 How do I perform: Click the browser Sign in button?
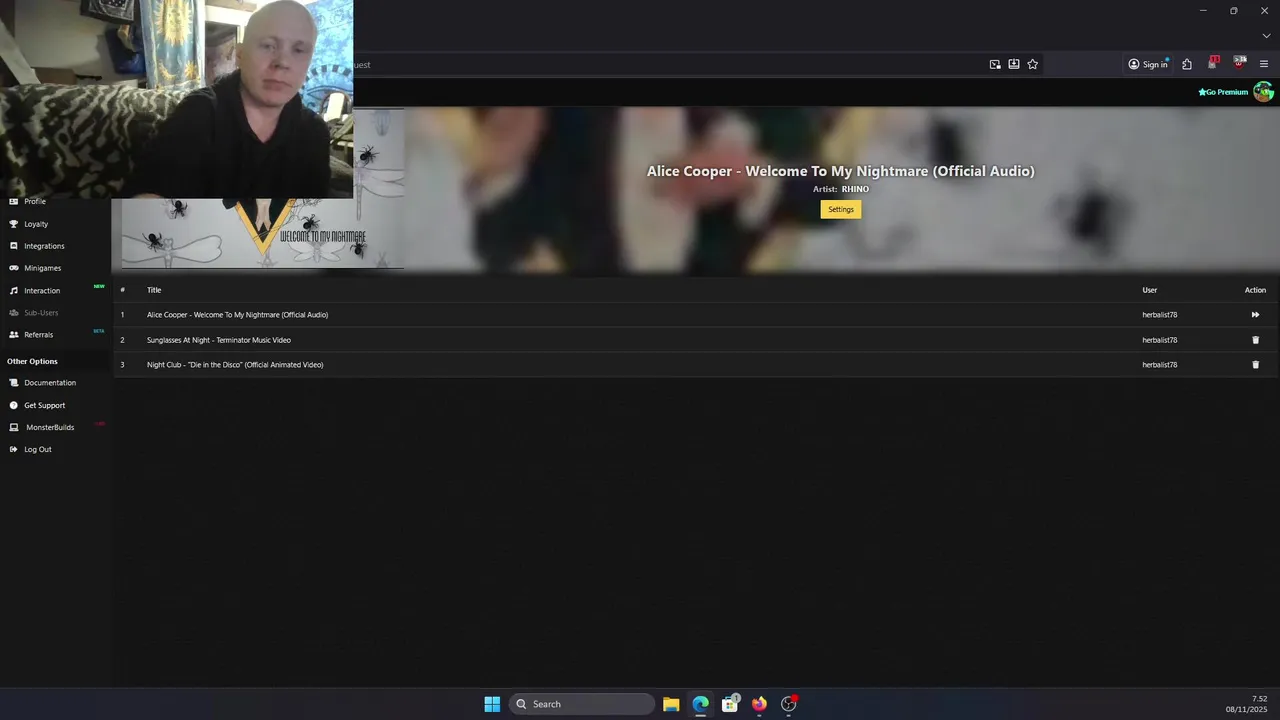coord(1148,64)
